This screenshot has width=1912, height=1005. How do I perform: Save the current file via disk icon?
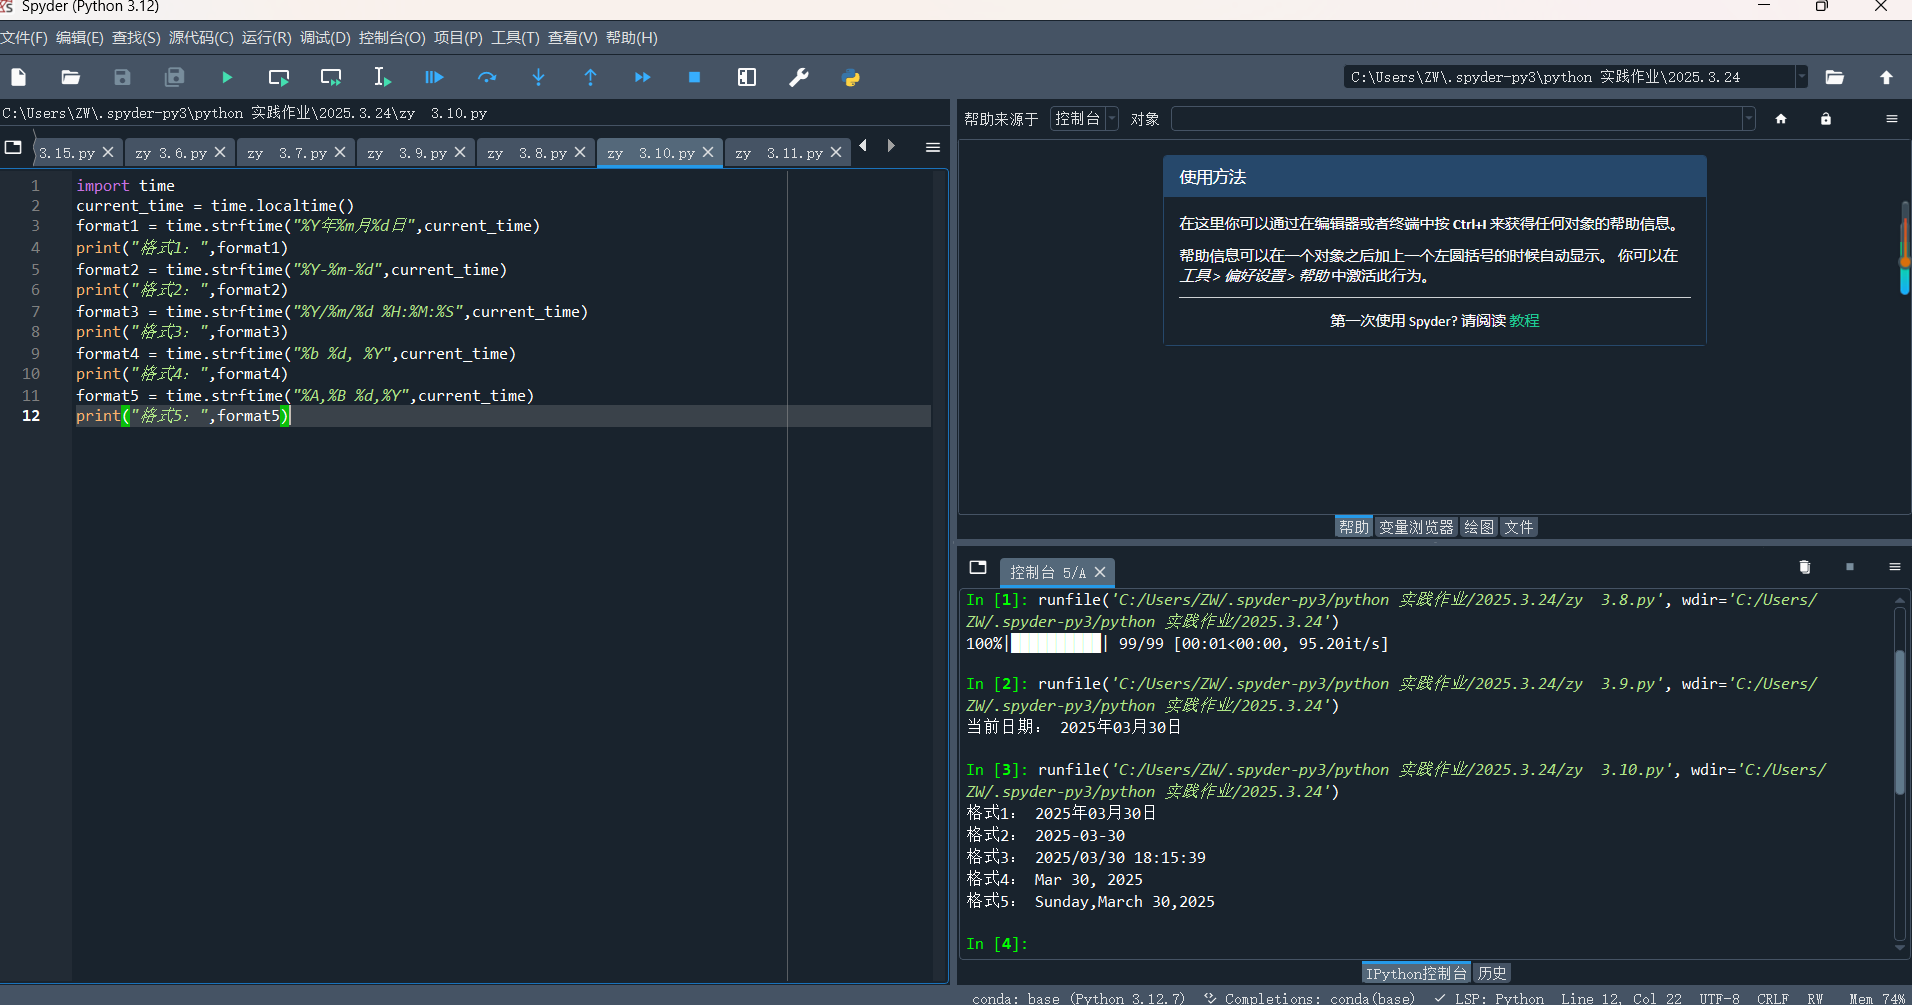[x=122, y=77]
